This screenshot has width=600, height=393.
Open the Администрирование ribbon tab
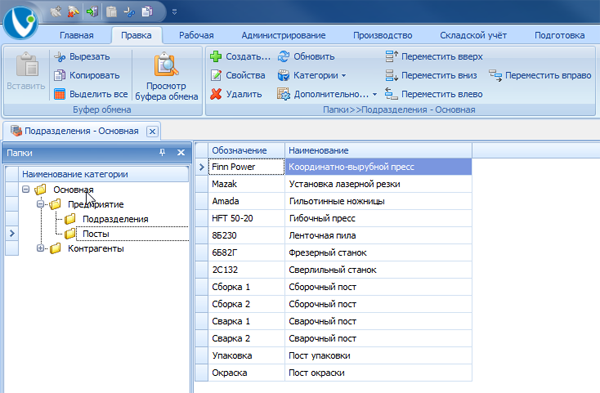(x=284, y=35)
